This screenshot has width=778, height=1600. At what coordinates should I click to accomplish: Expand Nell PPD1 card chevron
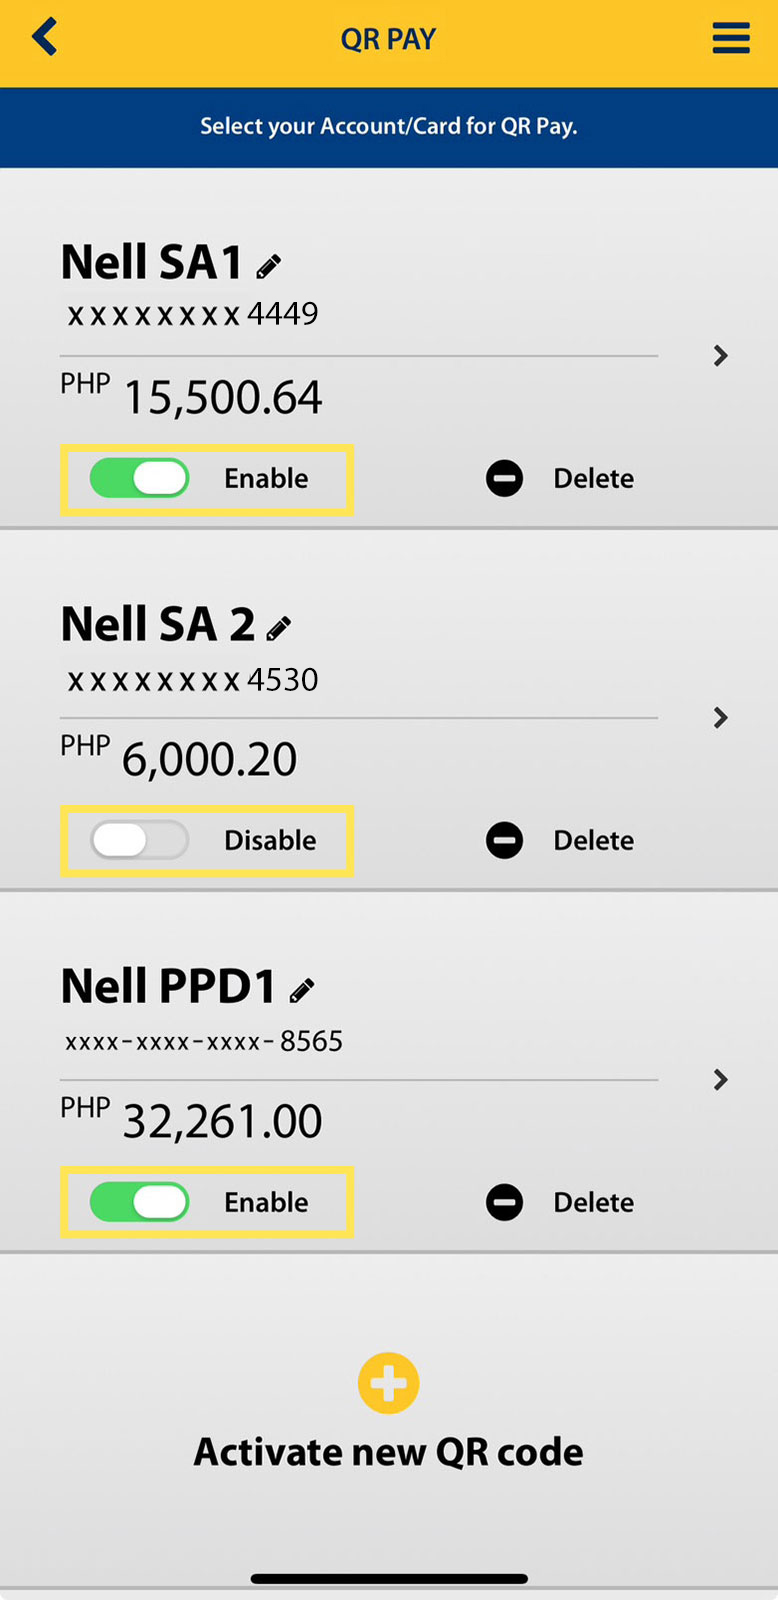(720, 1080)
